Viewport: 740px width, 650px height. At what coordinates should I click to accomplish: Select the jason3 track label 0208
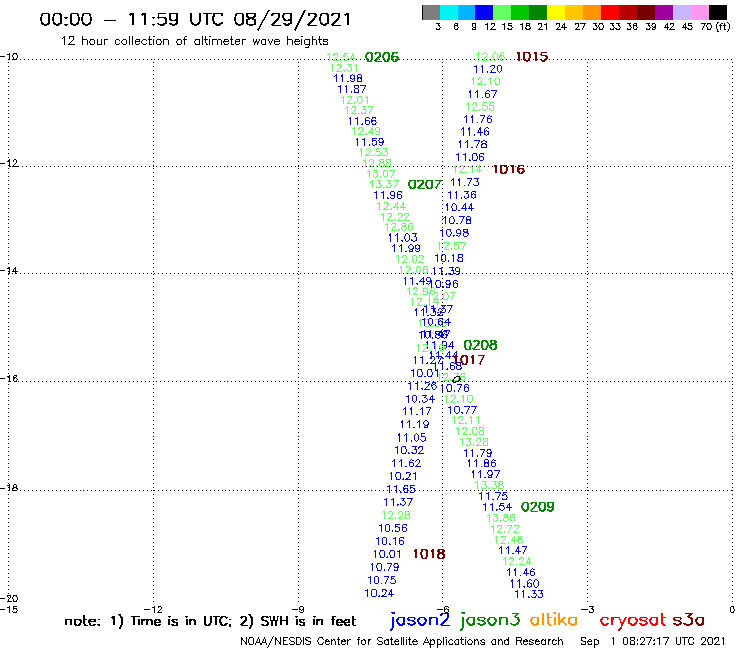480,345
